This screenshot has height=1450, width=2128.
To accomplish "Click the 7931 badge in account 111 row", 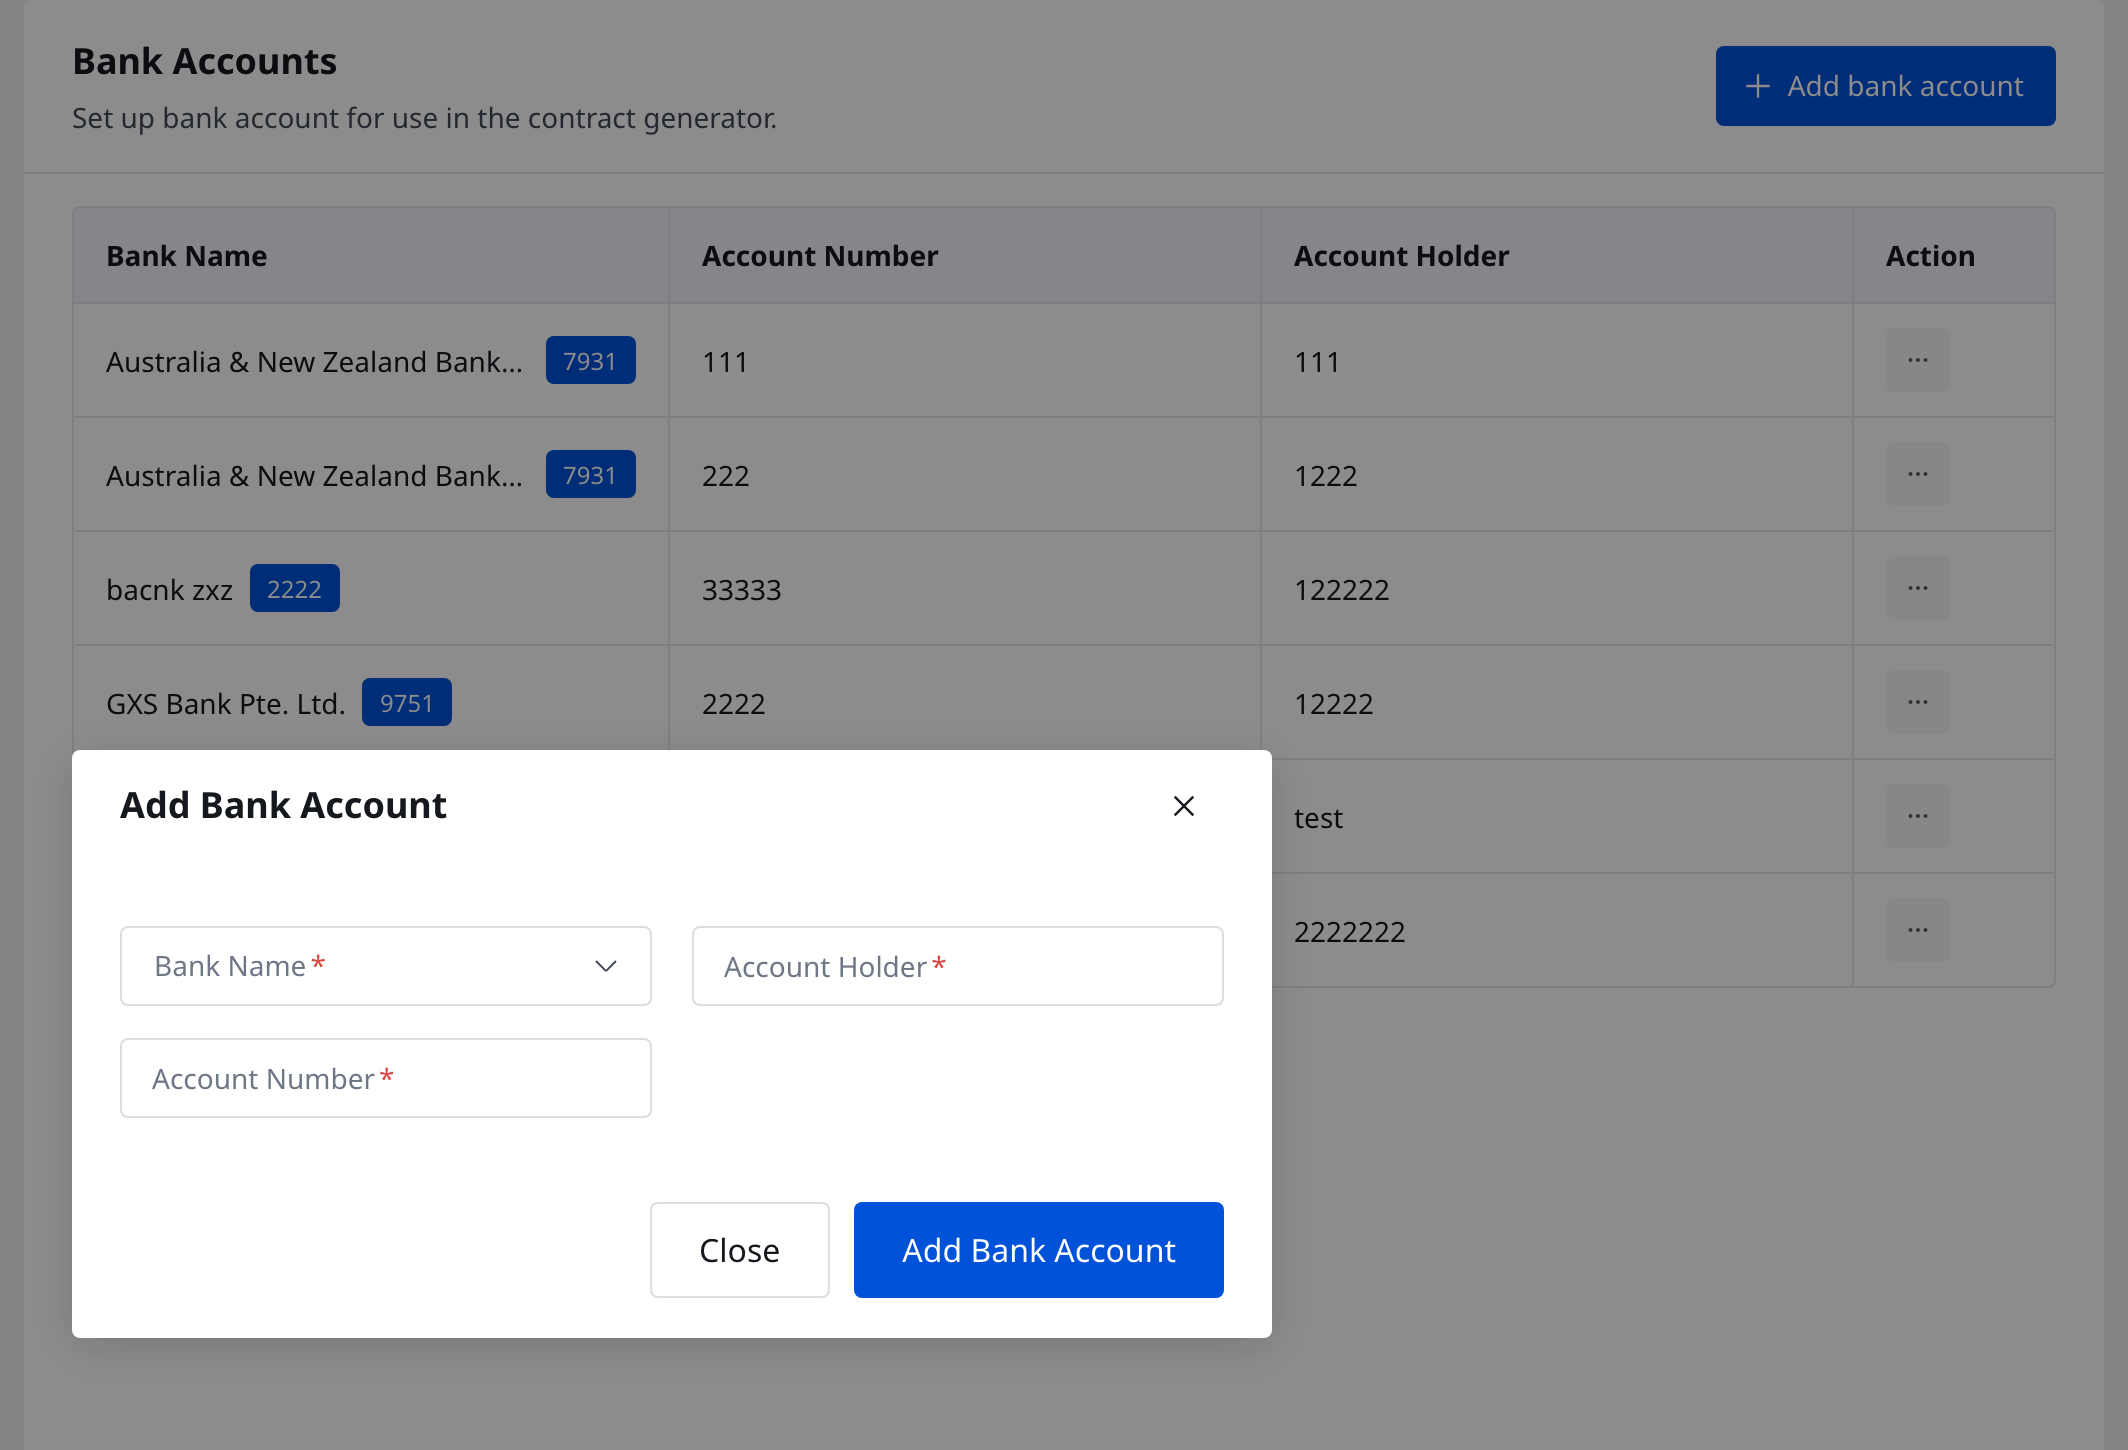I will tap(590, 360).
